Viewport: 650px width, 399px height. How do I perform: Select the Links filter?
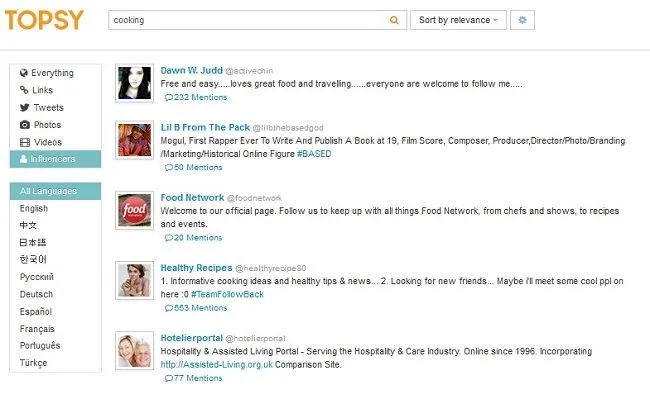[x=56, y=90]
